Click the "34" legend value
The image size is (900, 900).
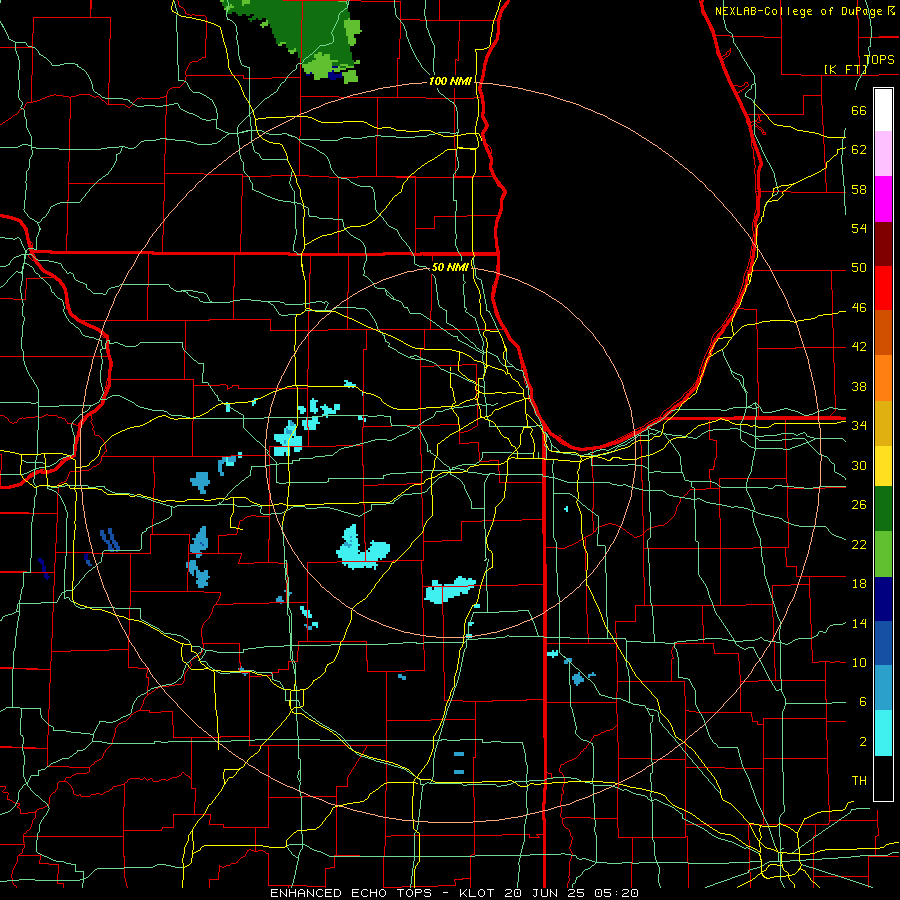point(859,426)
